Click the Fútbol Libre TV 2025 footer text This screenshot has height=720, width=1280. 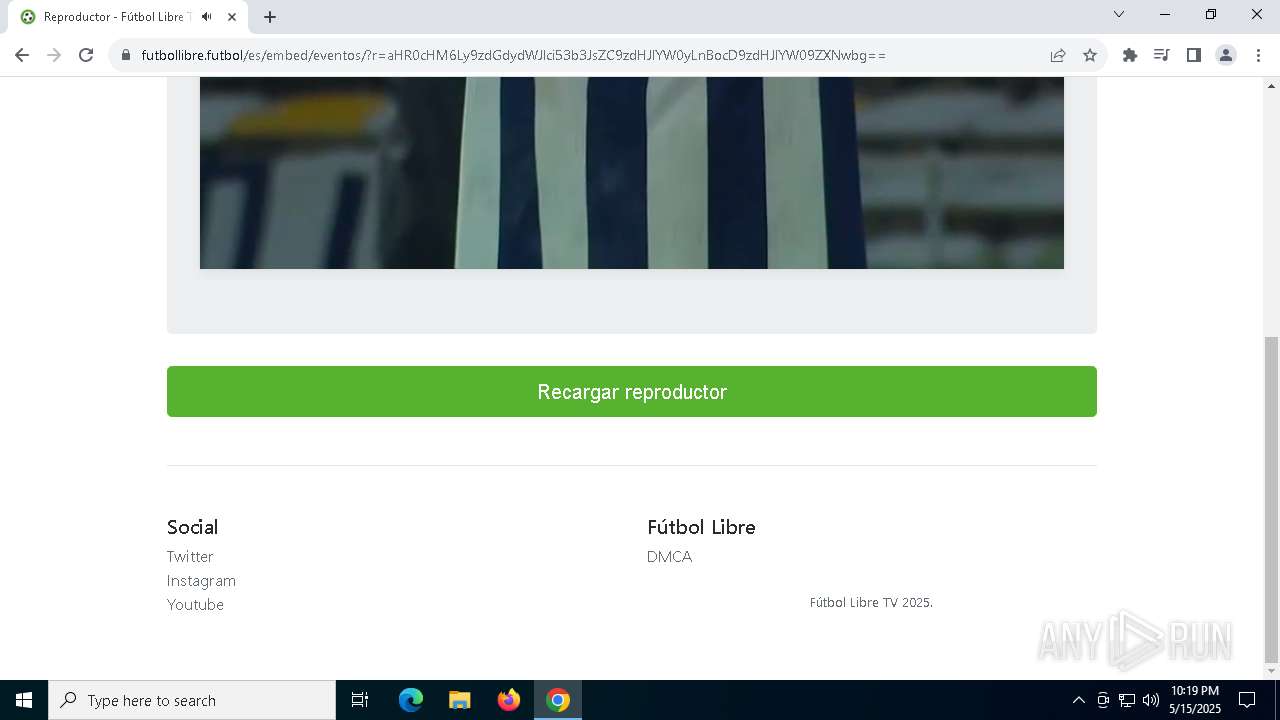(x=871, y=602)
